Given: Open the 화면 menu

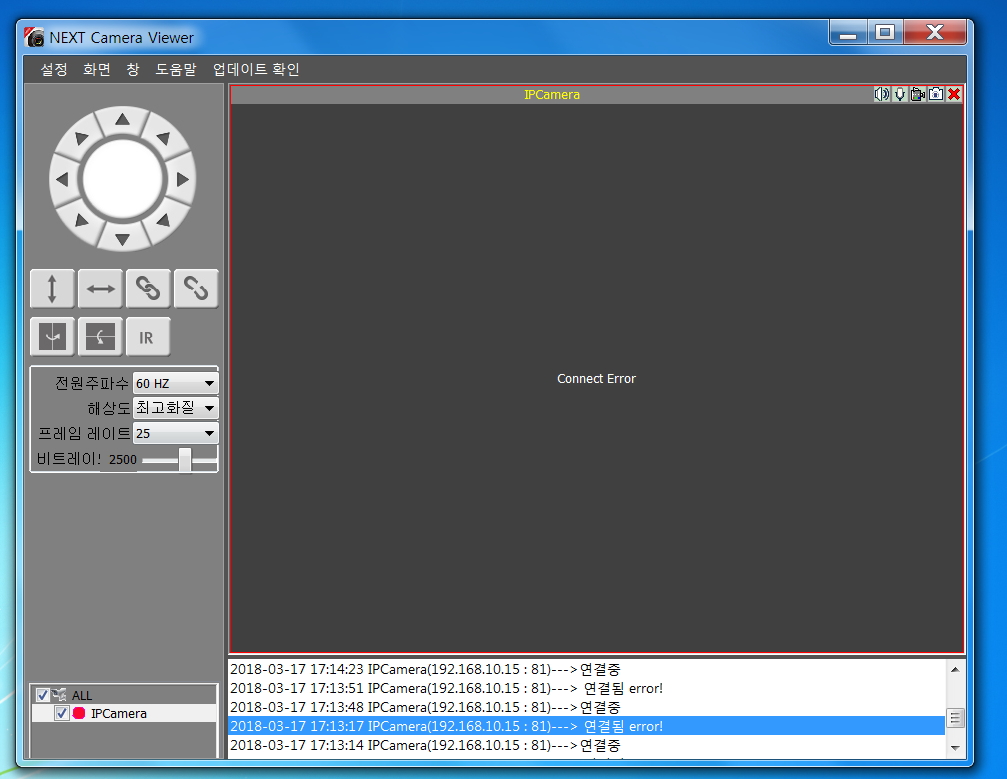Looking at the screenshot, I should point(97,69).
